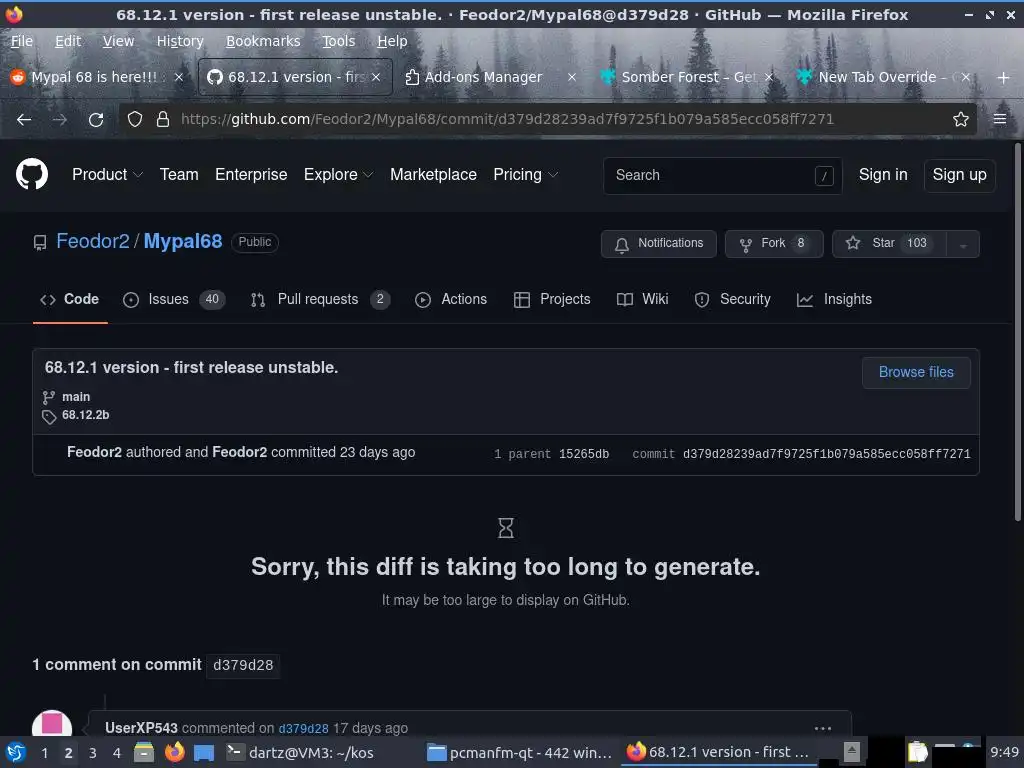Open the Mypal68 repository link
This screenshot has width=1024, height=768.
click(x=183, y=242)
